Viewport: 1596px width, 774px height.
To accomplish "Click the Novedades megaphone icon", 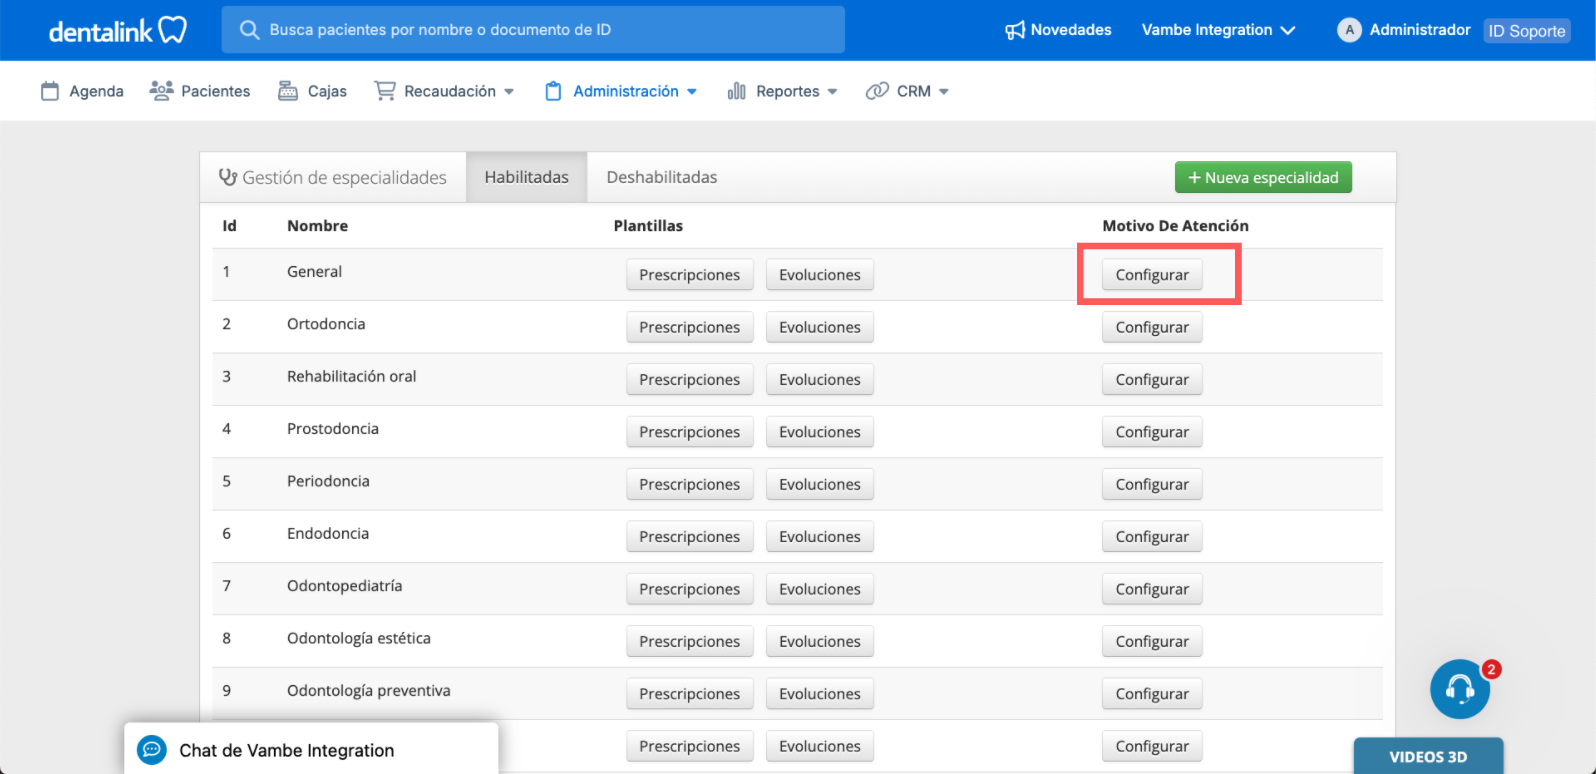I will (x=1015, y=30).
